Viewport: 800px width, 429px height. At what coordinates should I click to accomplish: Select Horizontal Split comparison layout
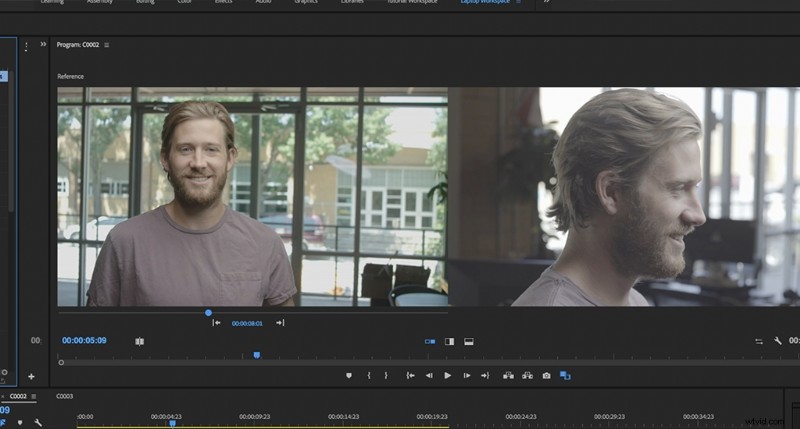pyautogui.click(x=469, y=341)
